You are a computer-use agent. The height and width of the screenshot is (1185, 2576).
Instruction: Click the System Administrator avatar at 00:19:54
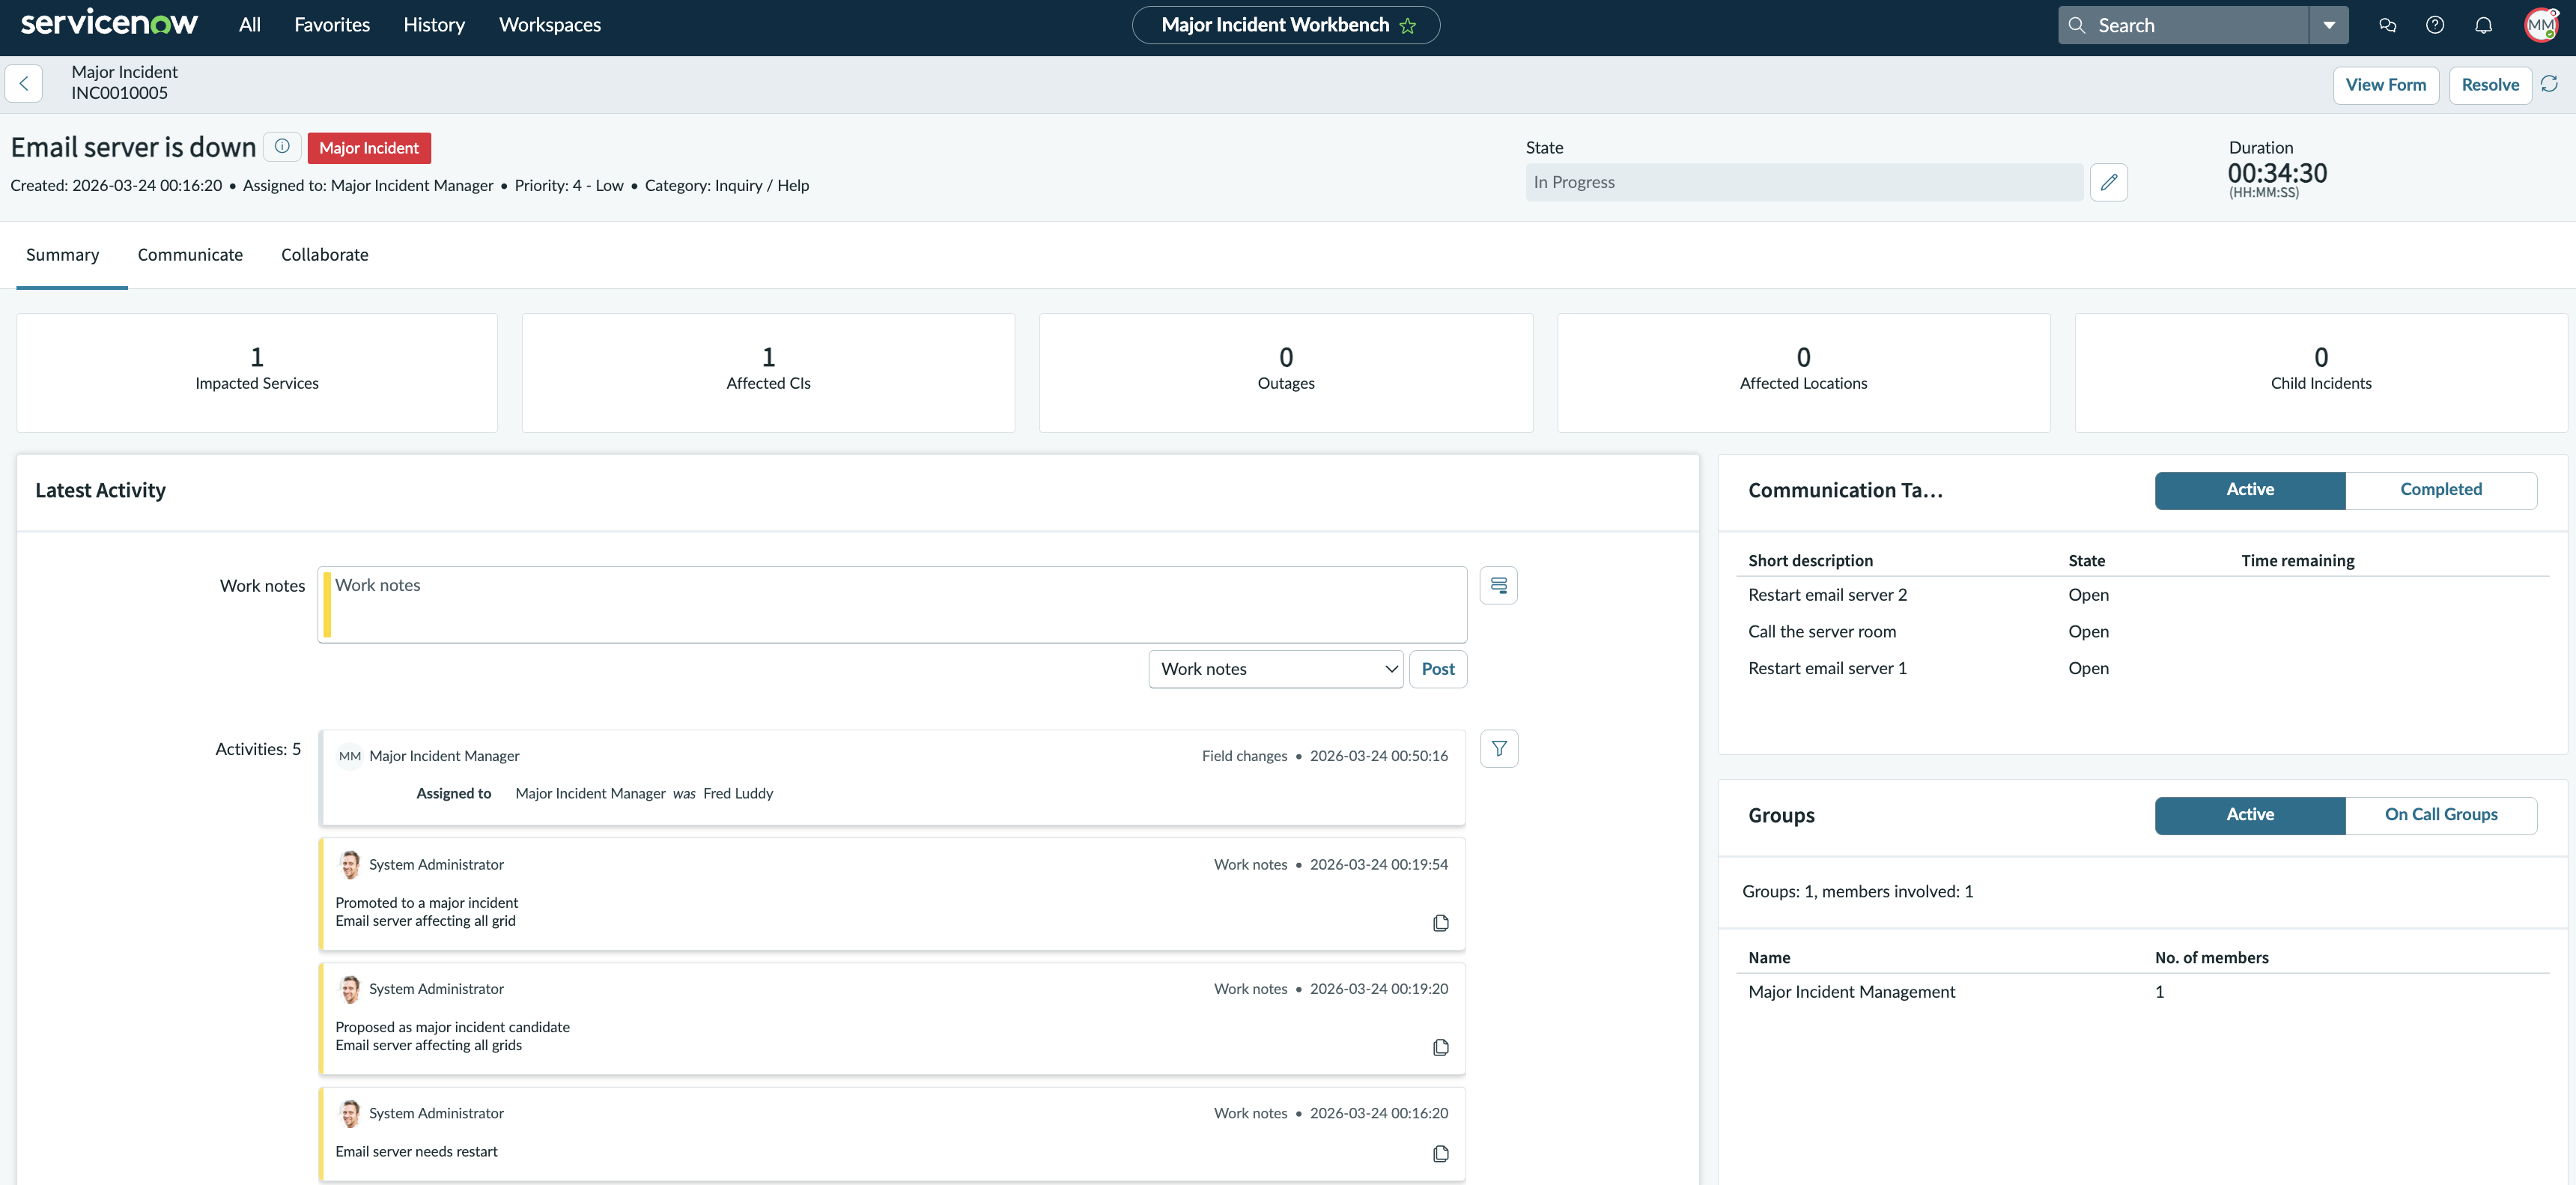349,865
